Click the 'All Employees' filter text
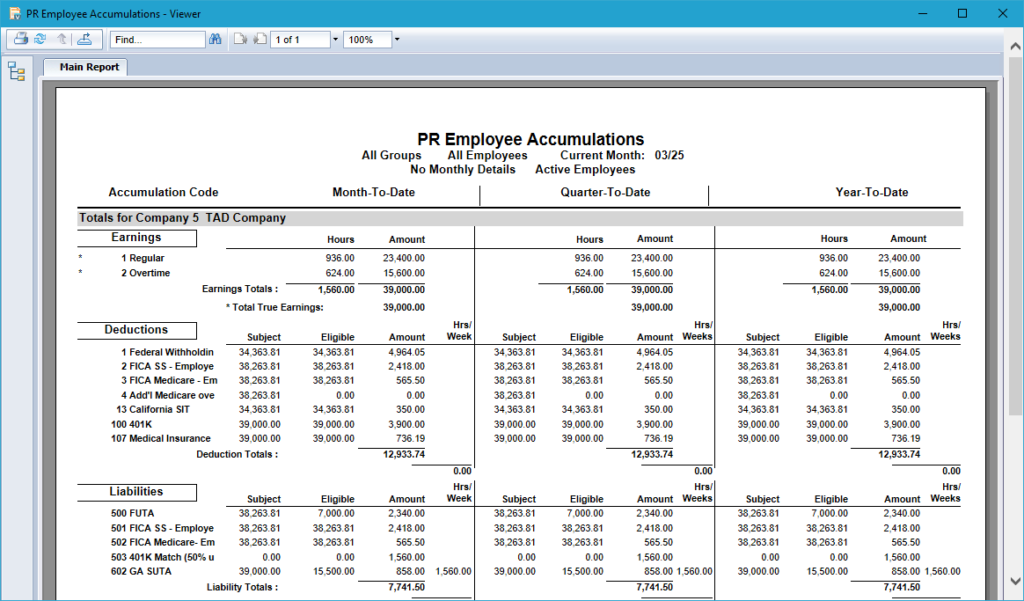The image size is (1024, 601). pos(487,155)
